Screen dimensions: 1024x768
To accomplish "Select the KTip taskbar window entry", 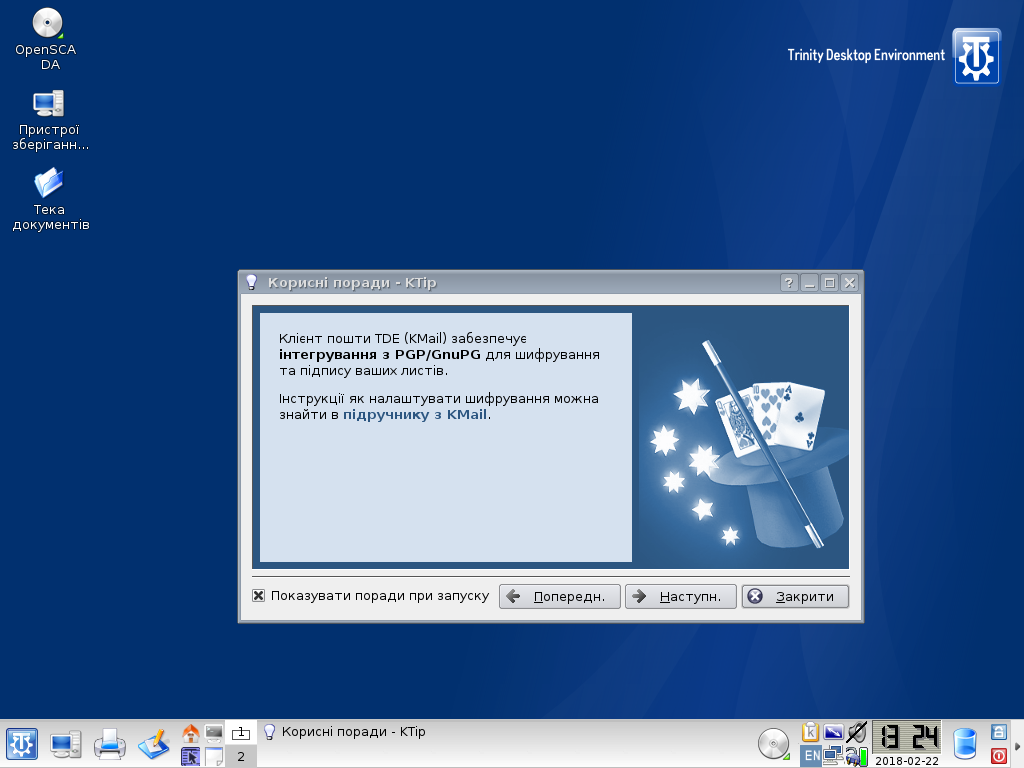I will [345, 732].
